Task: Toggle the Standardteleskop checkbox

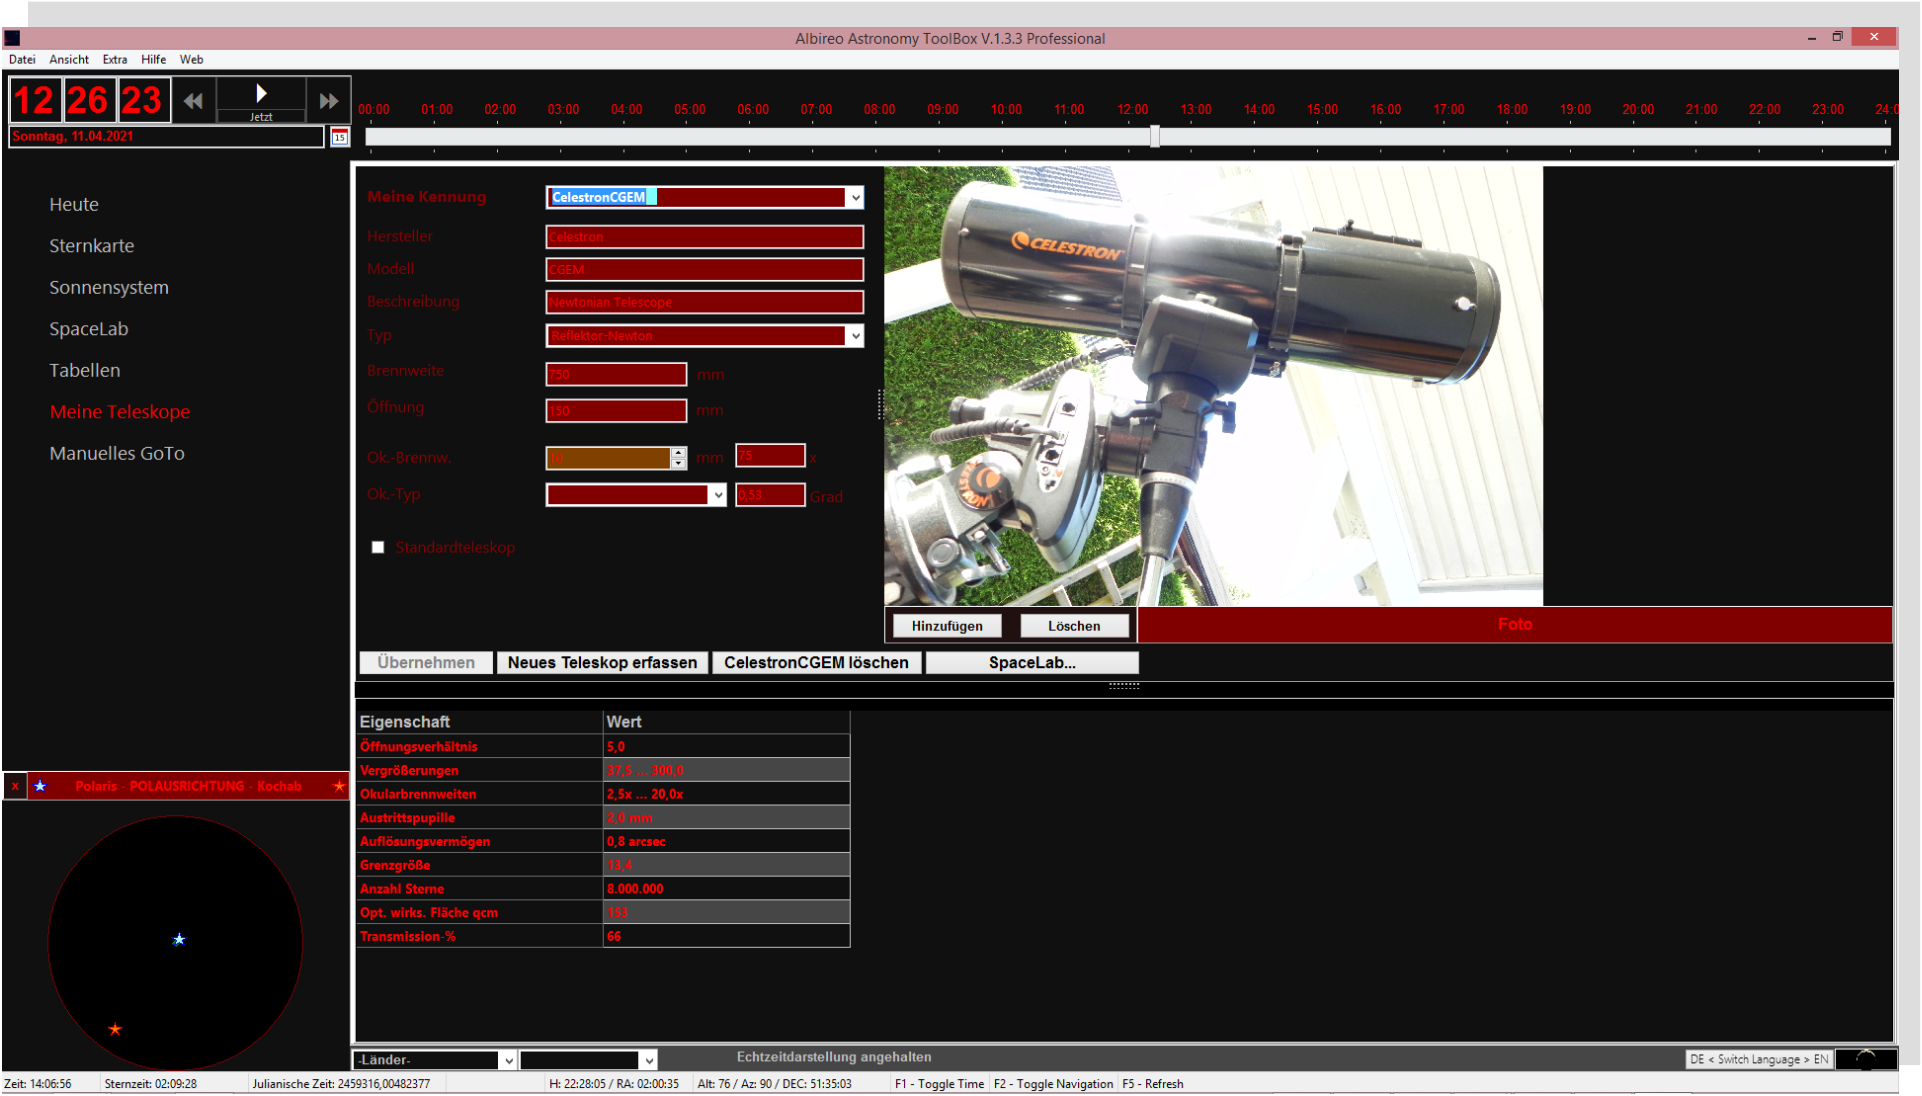Action: coord(378,547)
